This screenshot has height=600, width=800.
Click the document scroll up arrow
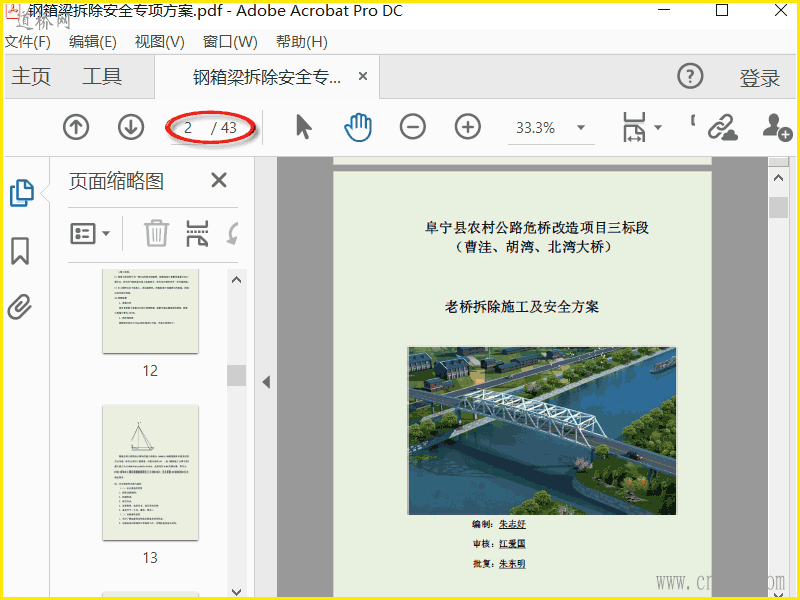pos(778,178)
